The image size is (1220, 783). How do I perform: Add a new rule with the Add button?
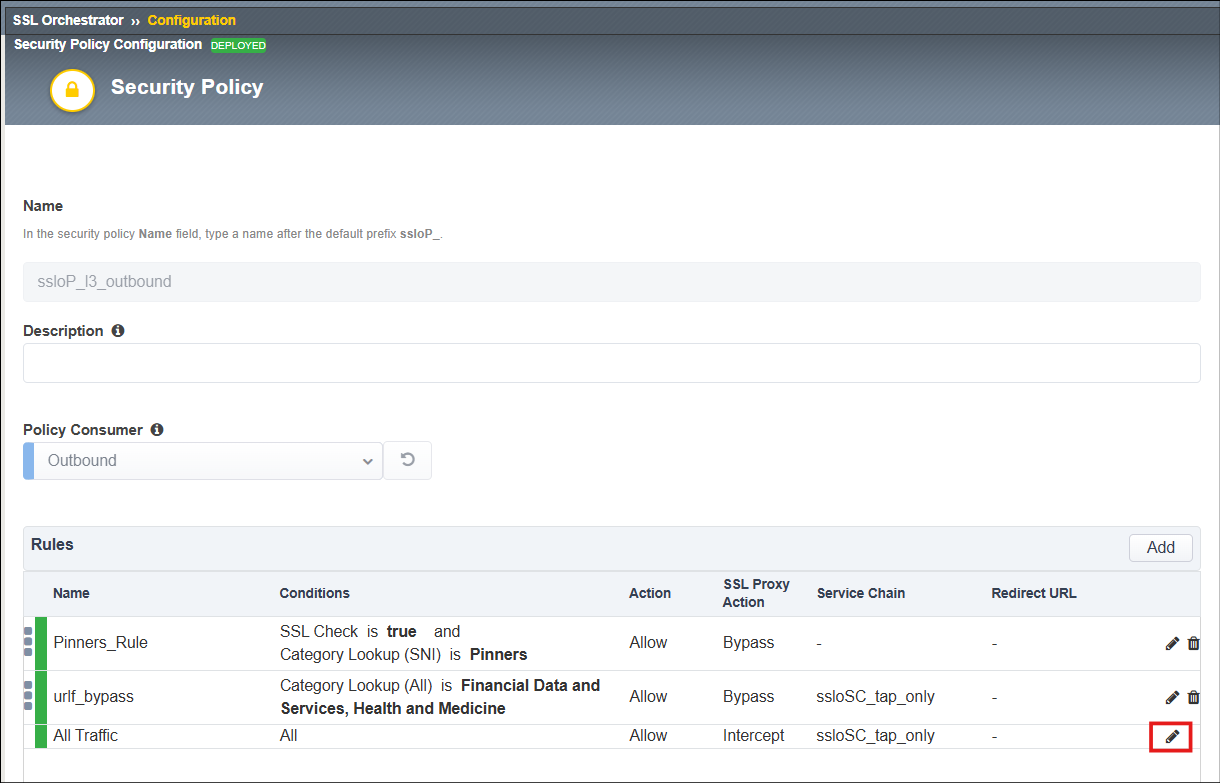coord(1161,547)
